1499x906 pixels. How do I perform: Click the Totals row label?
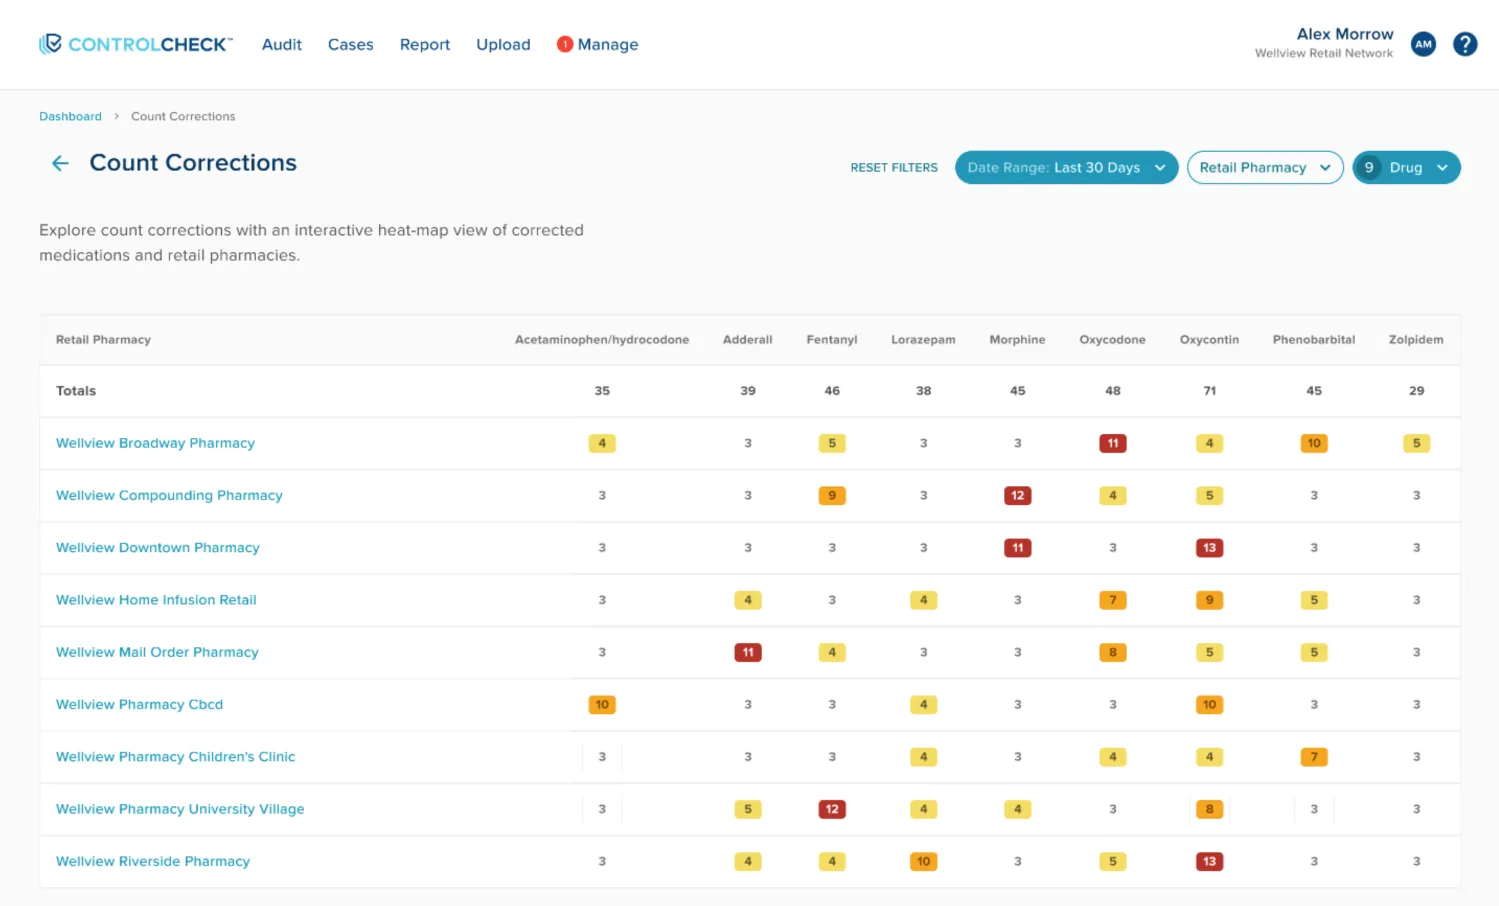(76, 391)
